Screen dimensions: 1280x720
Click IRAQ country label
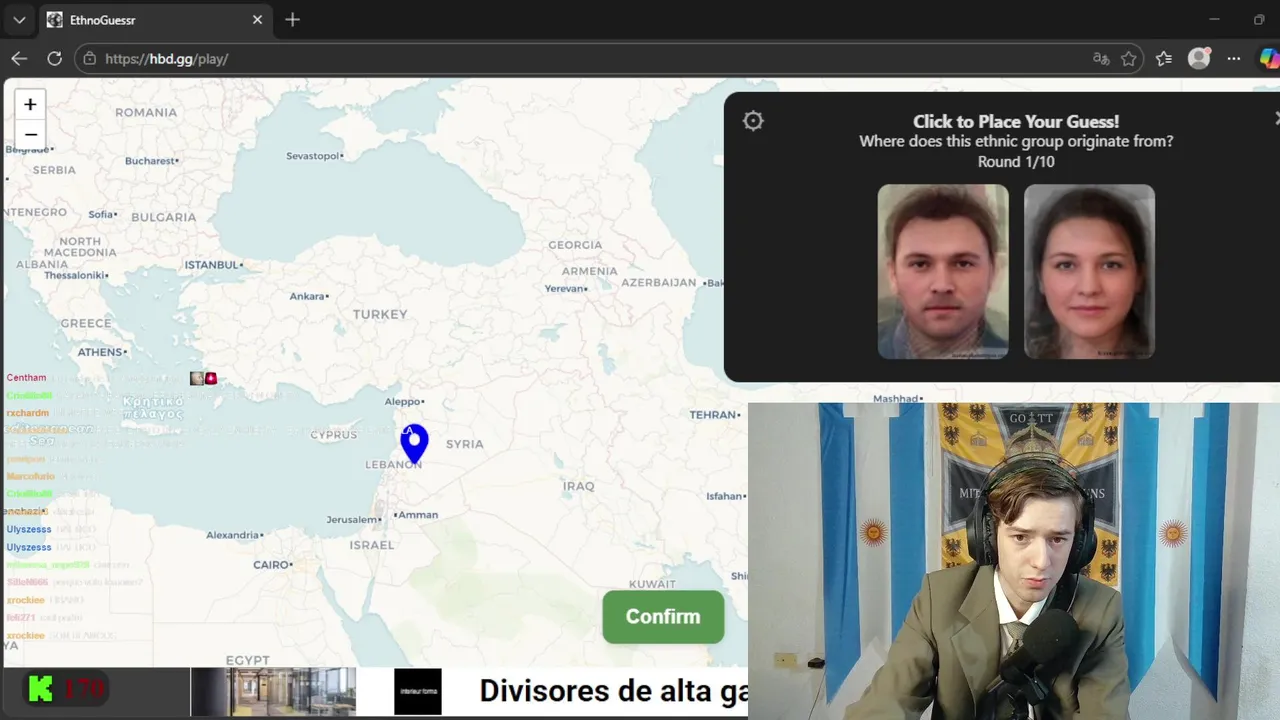pyautogui.click(x=578, y=486)
